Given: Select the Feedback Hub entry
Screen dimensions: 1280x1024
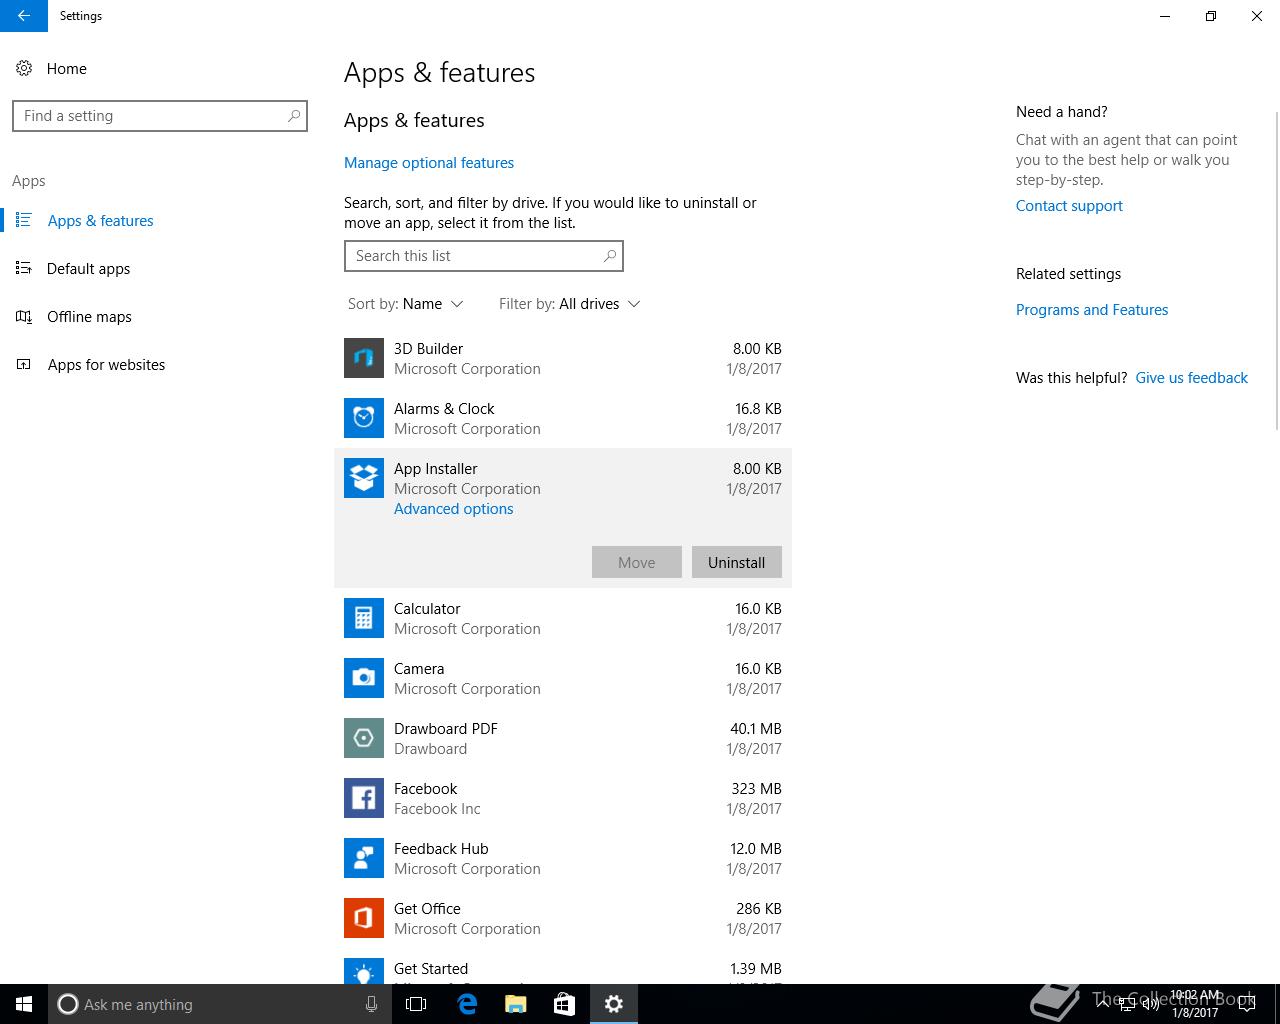Looking at the screenshot, I should (563, 858).
